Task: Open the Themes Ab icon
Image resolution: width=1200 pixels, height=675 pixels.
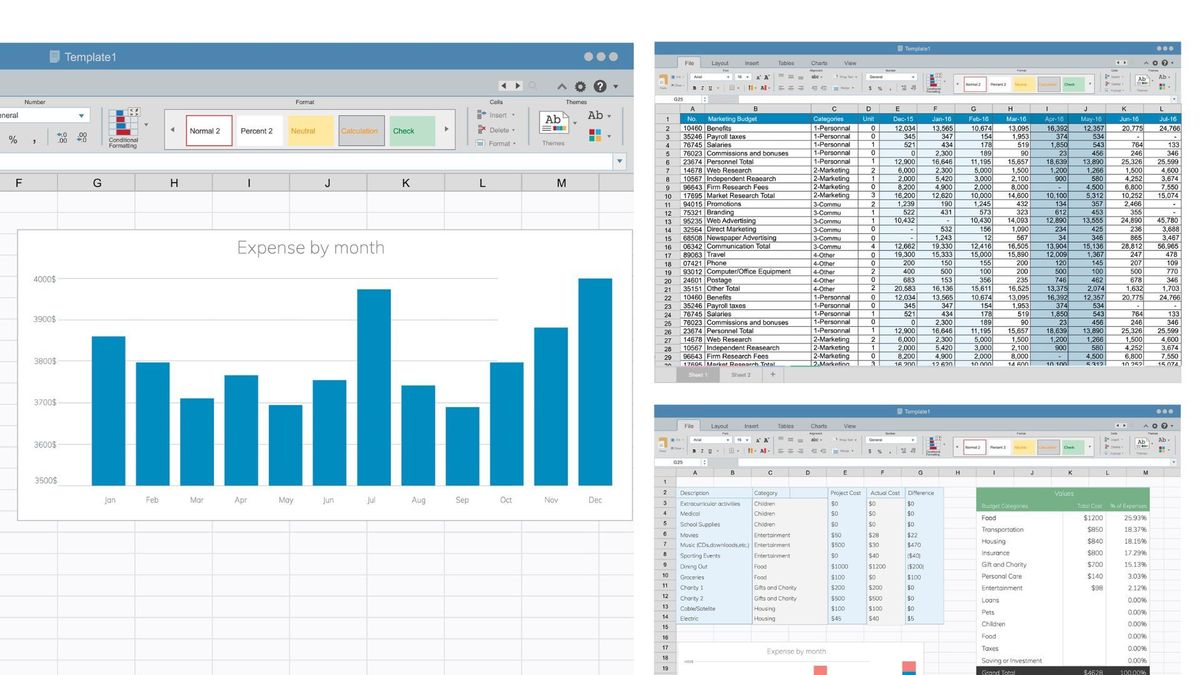Action: tap(553, 124)
